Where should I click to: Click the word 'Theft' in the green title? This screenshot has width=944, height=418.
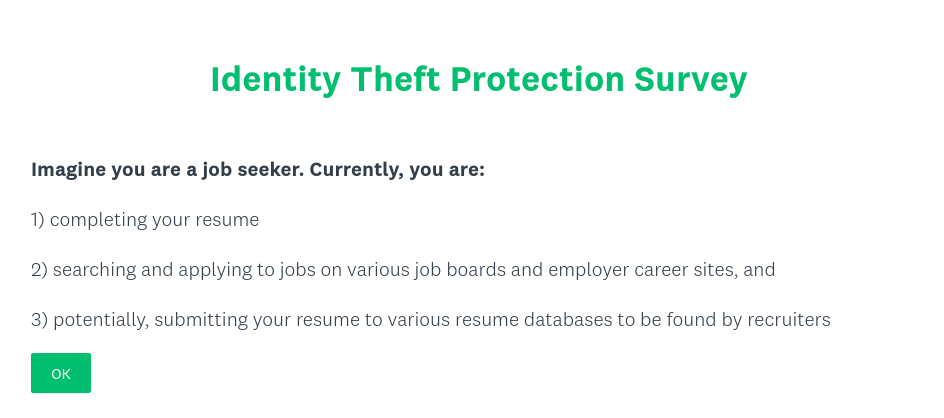click(396, 79)
